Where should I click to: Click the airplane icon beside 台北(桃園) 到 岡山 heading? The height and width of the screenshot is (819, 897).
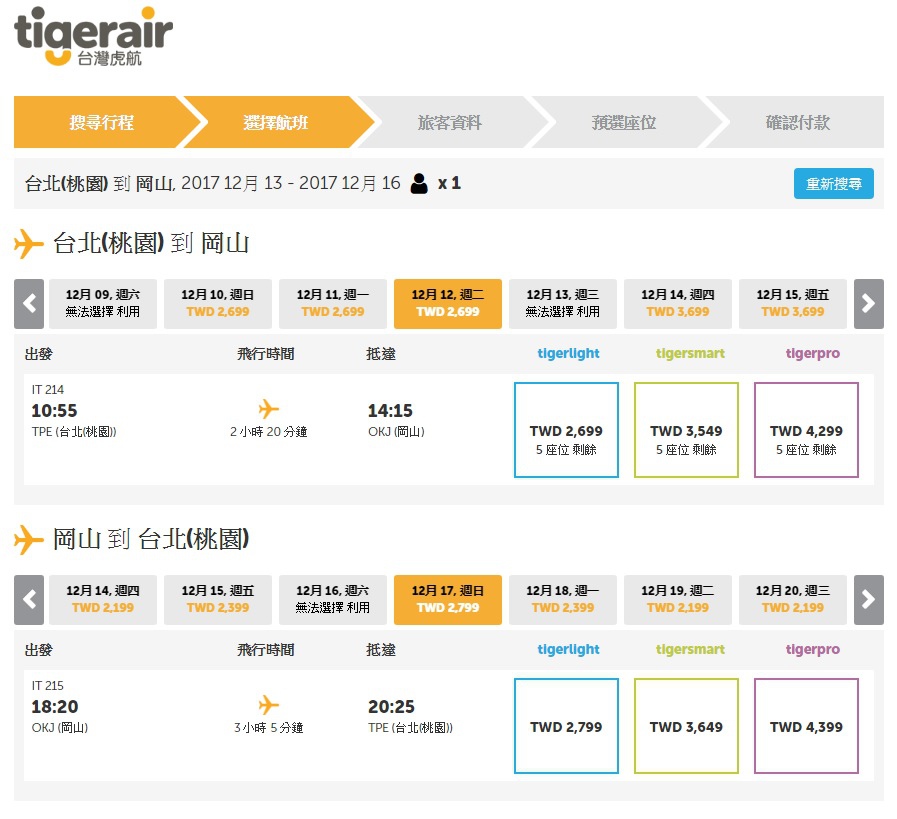click(x=29, y=244)
